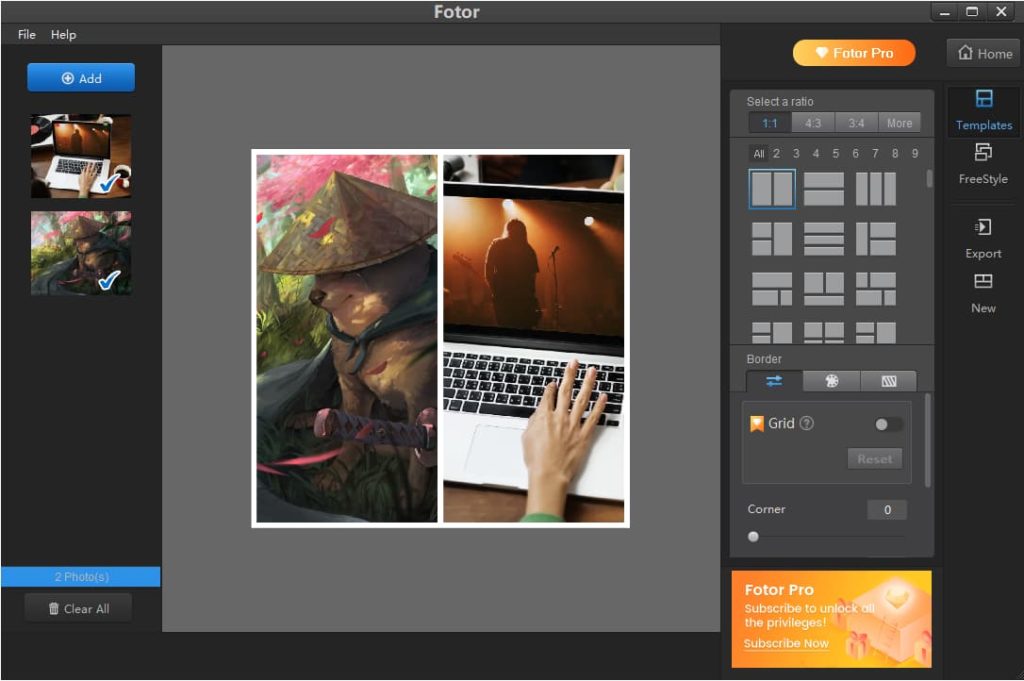Click the Clear All button

click(x=78, y=609)
